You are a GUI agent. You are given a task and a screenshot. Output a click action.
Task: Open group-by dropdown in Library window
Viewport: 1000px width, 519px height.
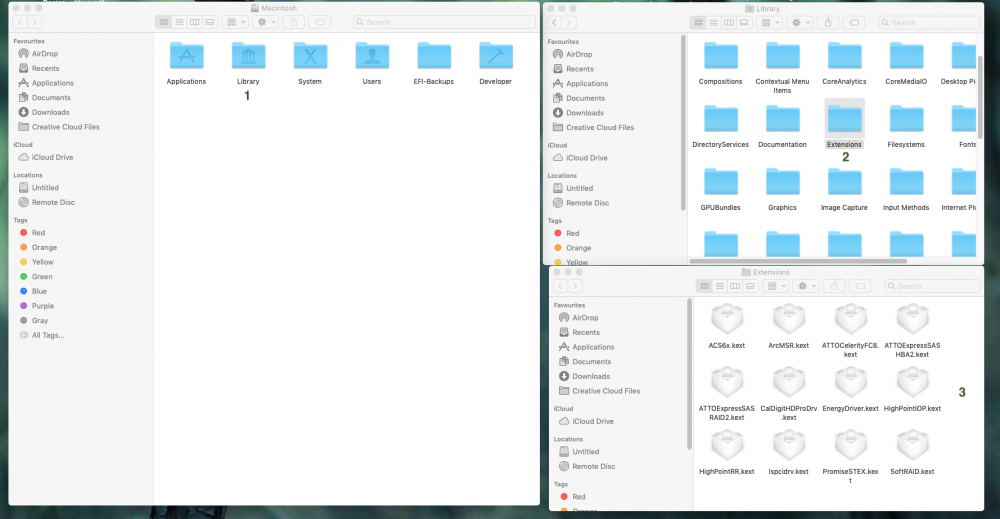770,22
